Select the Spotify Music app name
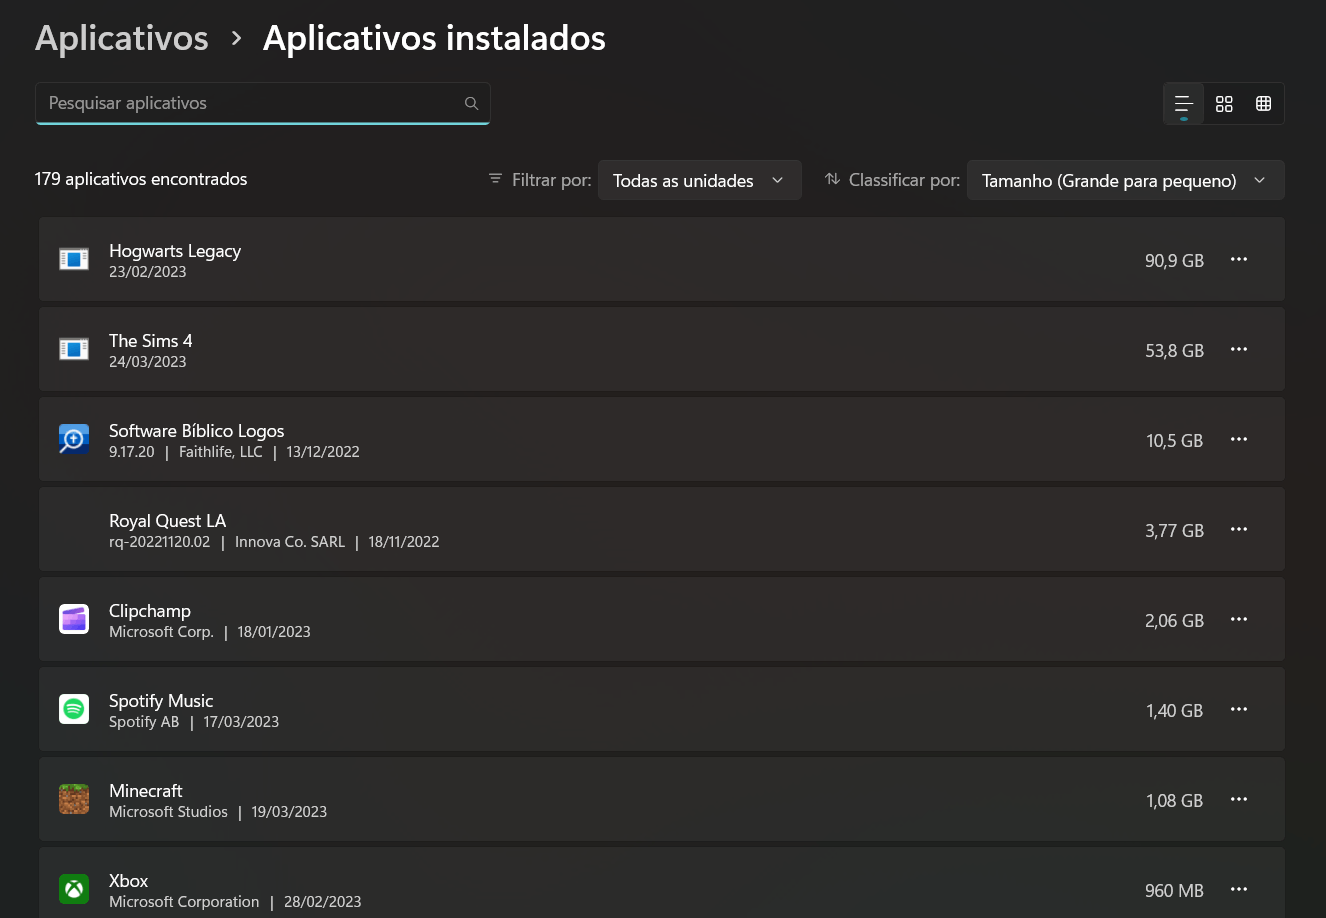1326x918 pixels. point(161,701)
